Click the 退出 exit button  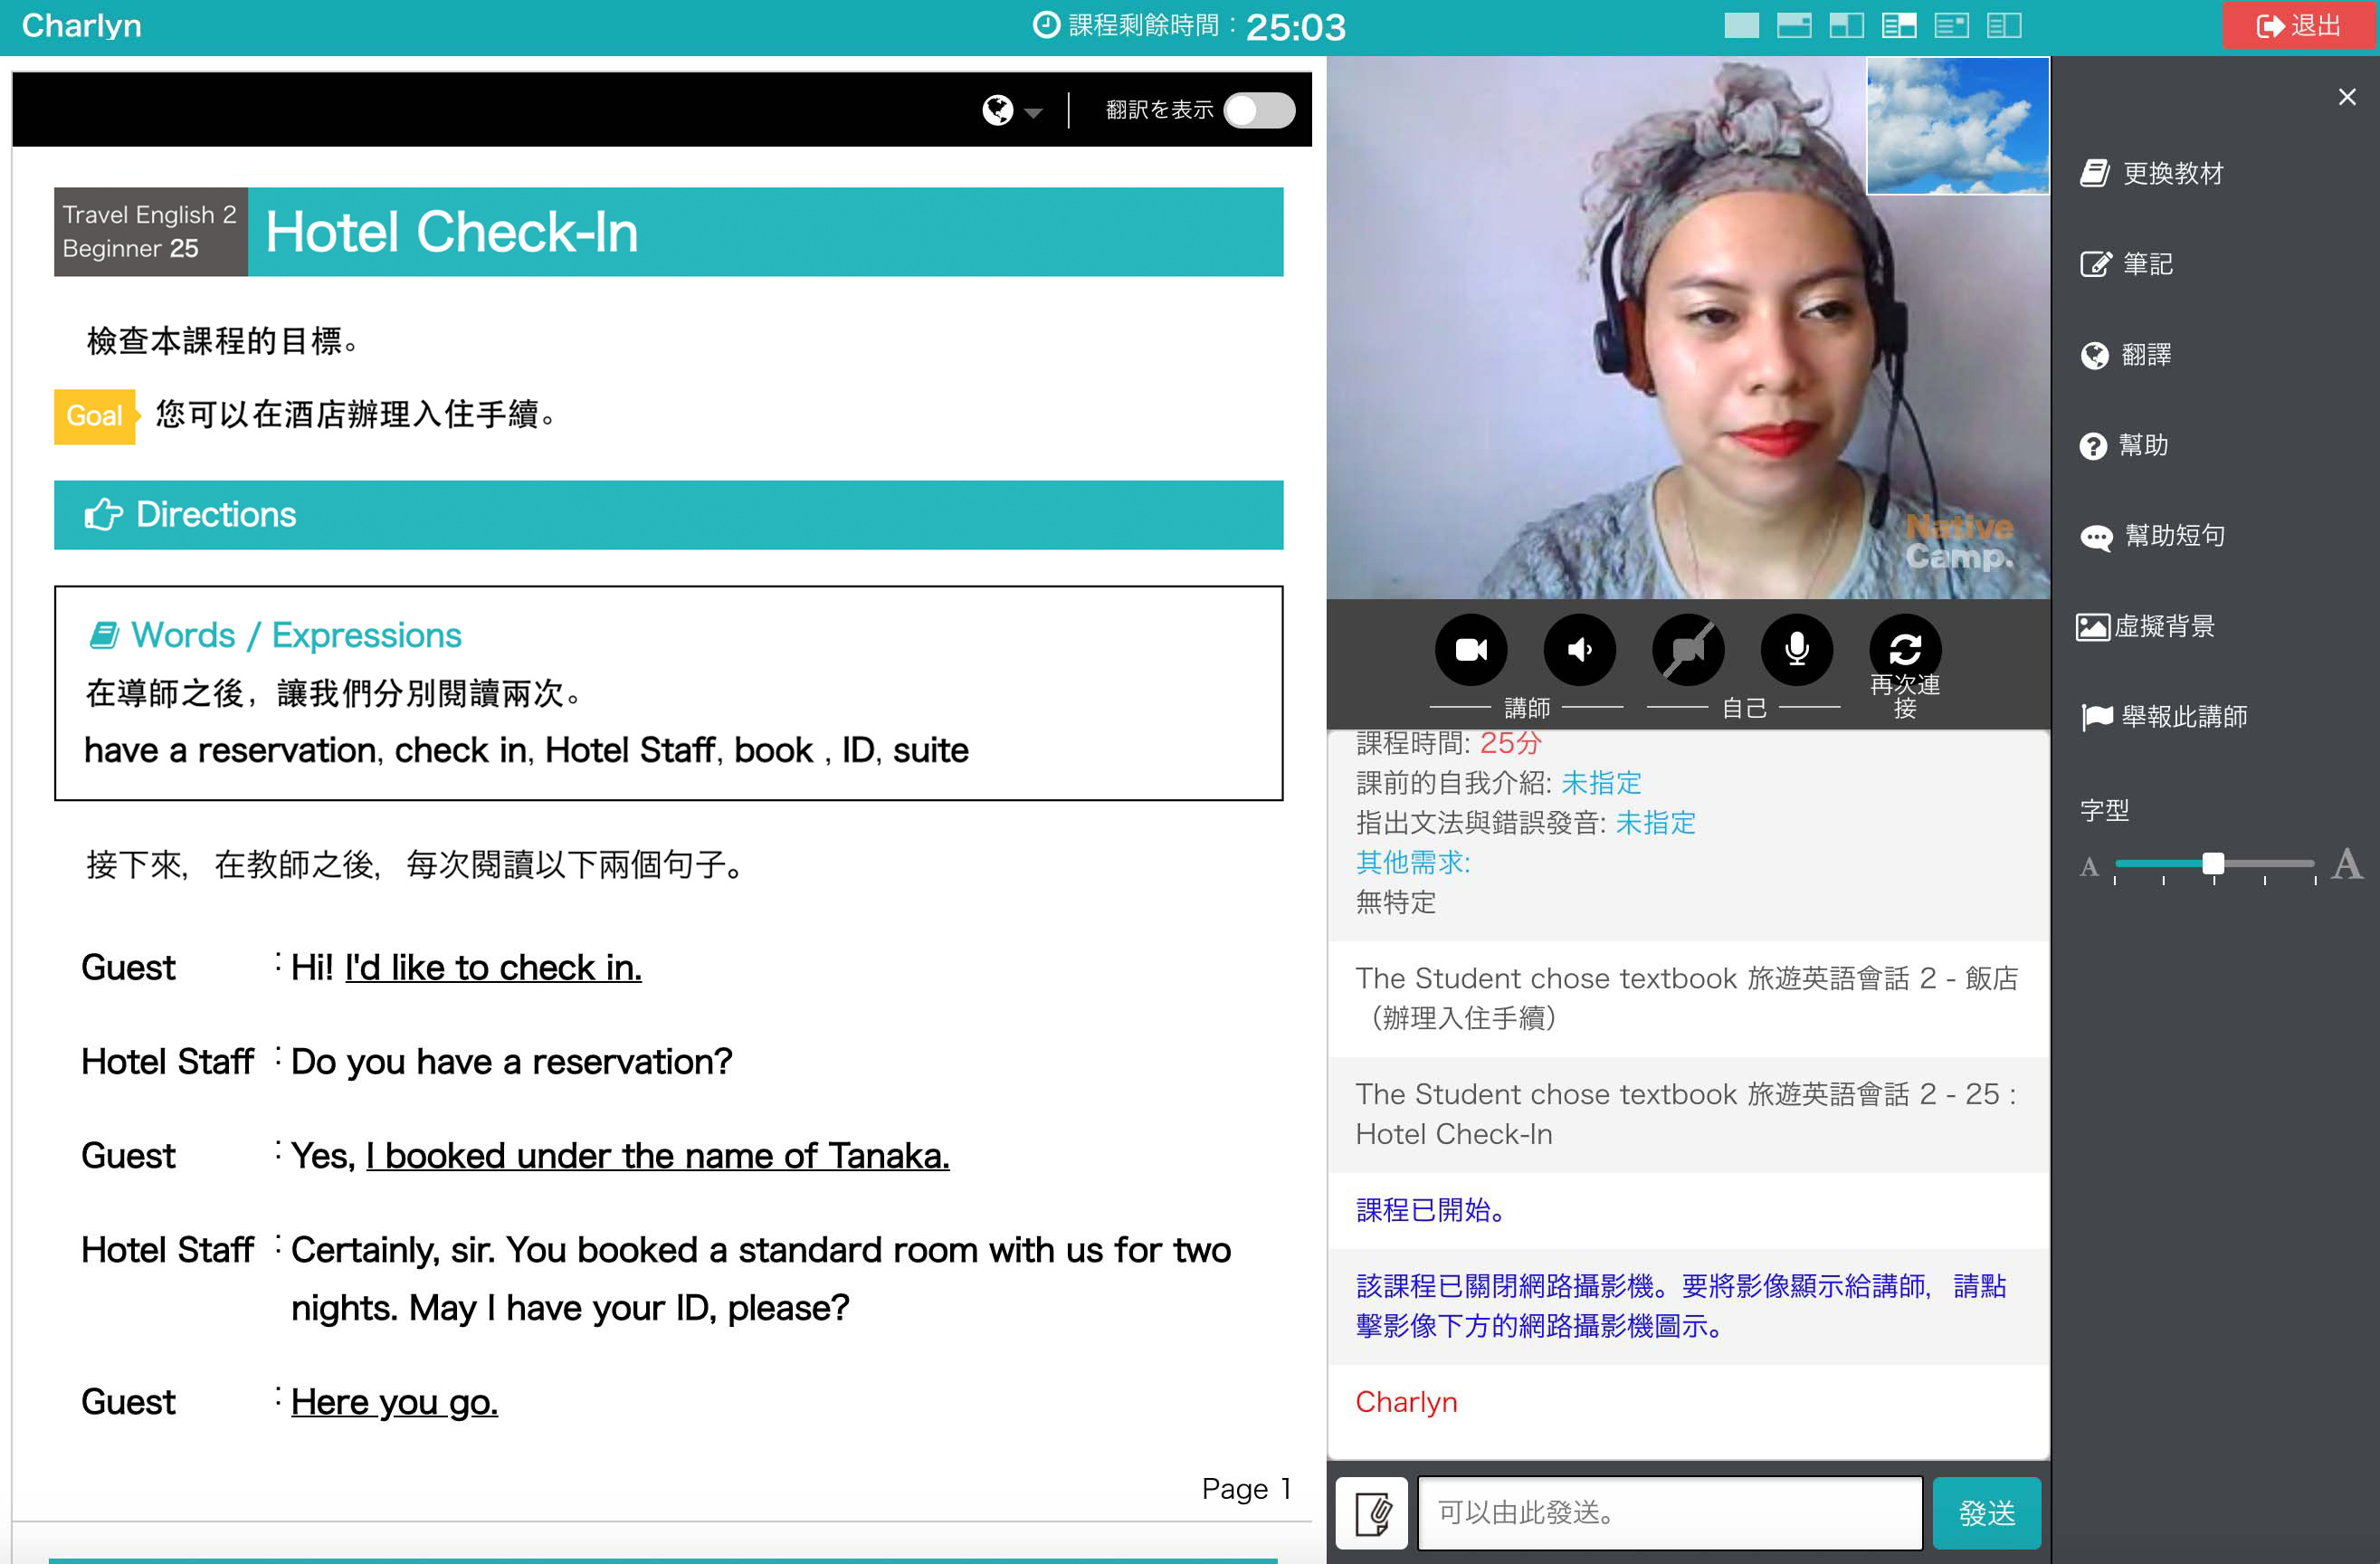click(x=2299, y=25)
